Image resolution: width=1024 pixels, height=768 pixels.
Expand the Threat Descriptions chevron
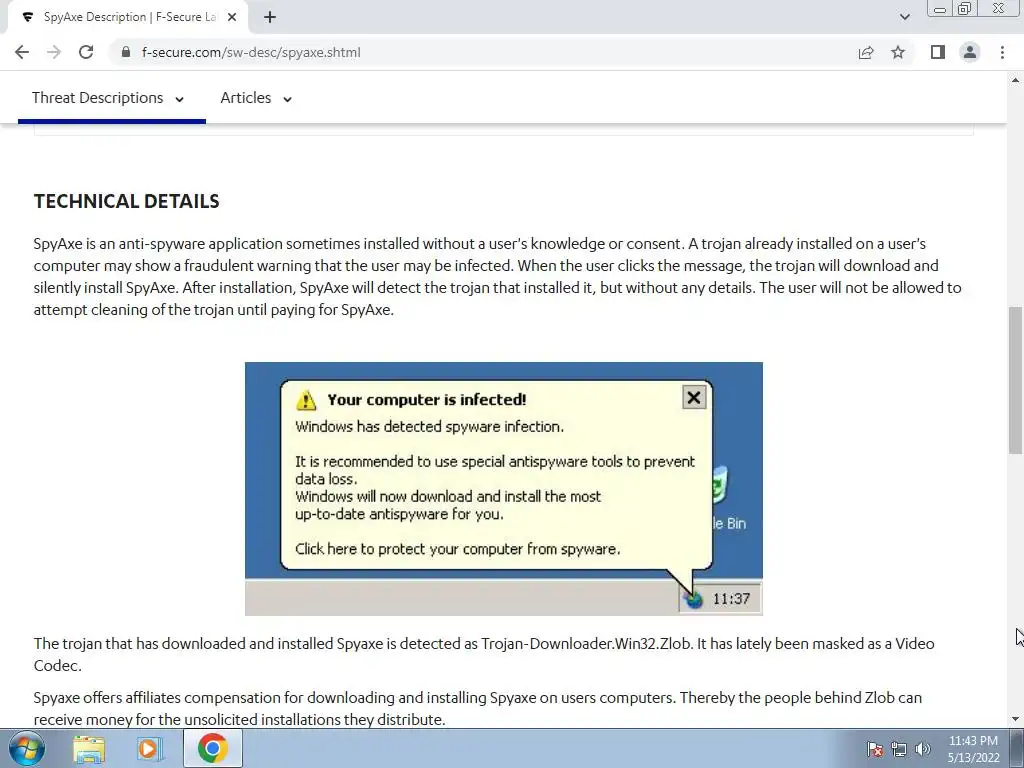(180, 99)
